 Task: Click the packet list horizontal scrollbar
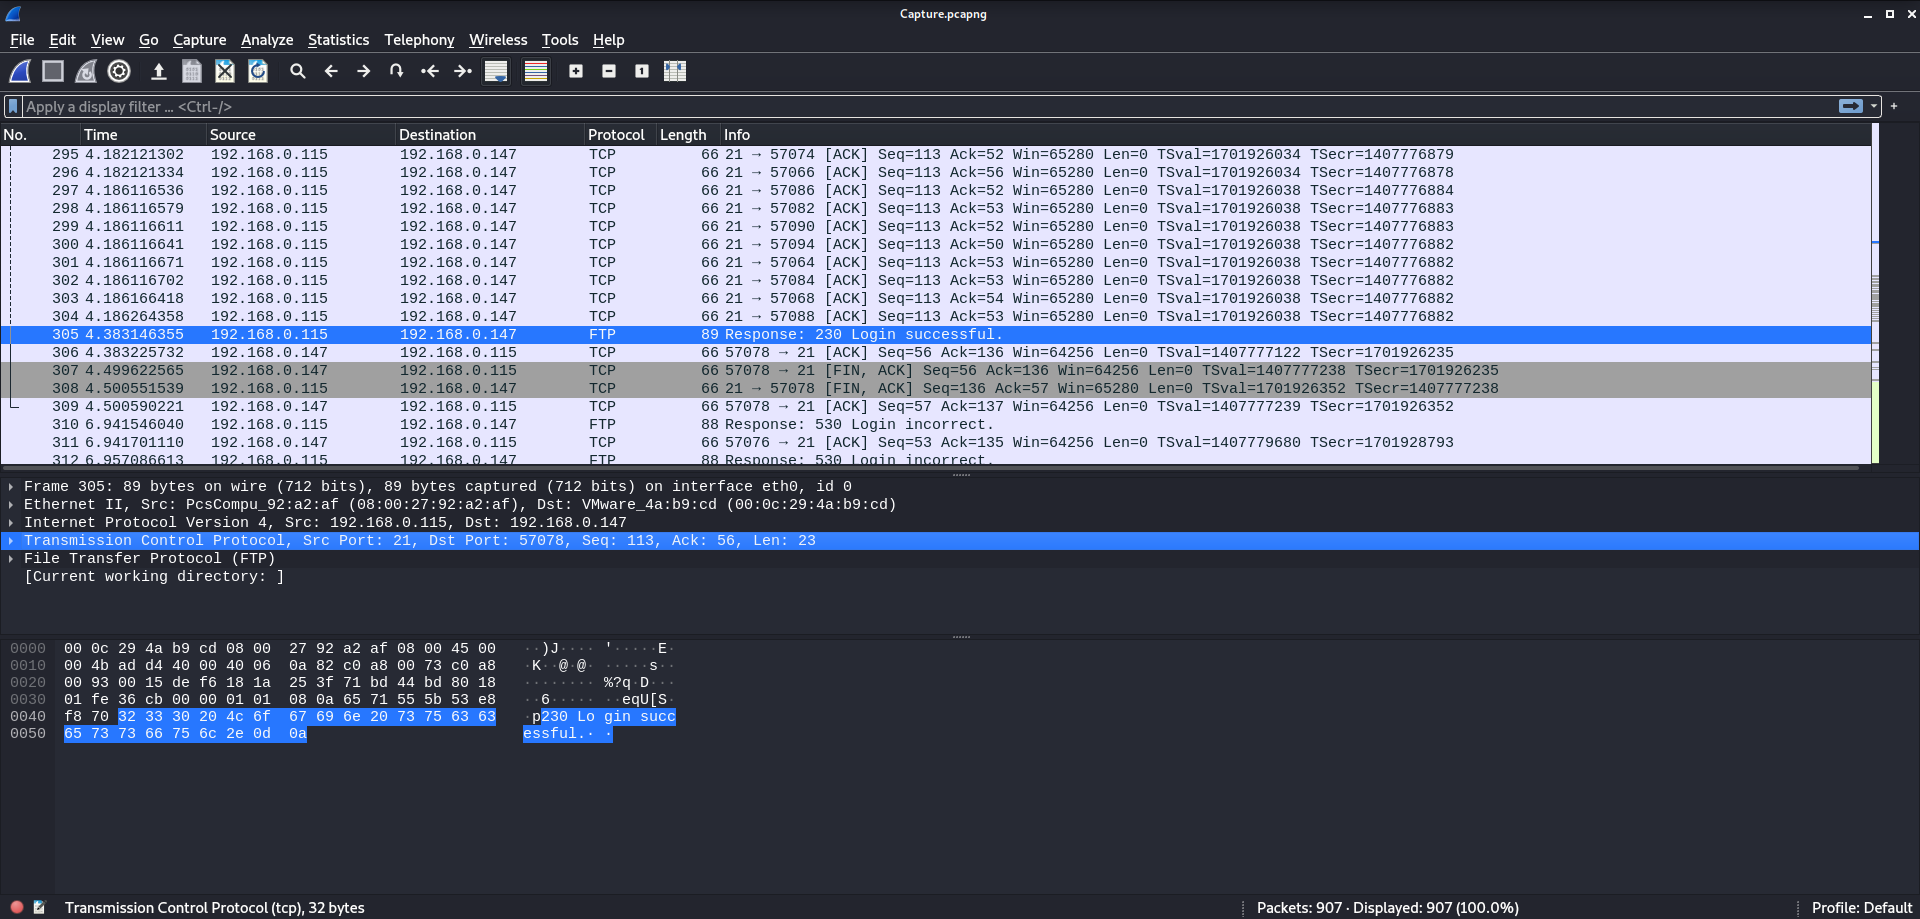[x=930, y=467]
